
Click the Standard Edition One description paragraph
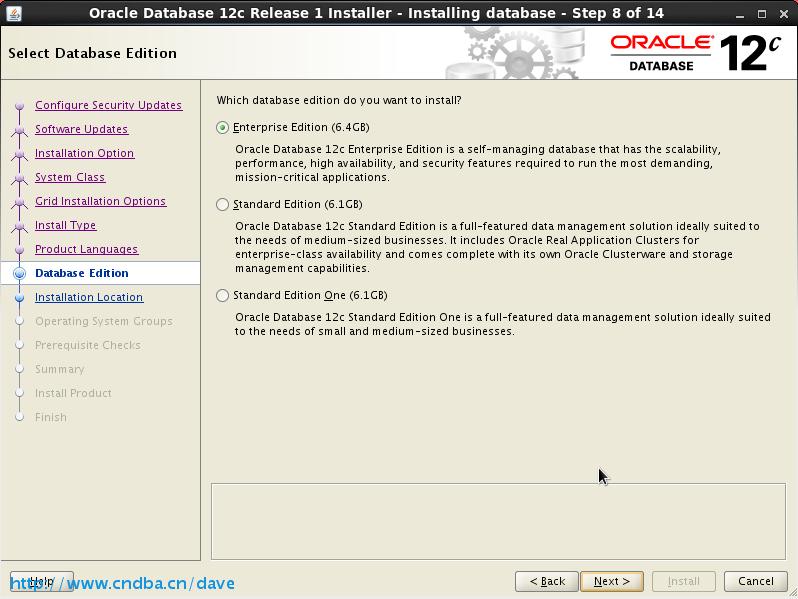503,324
